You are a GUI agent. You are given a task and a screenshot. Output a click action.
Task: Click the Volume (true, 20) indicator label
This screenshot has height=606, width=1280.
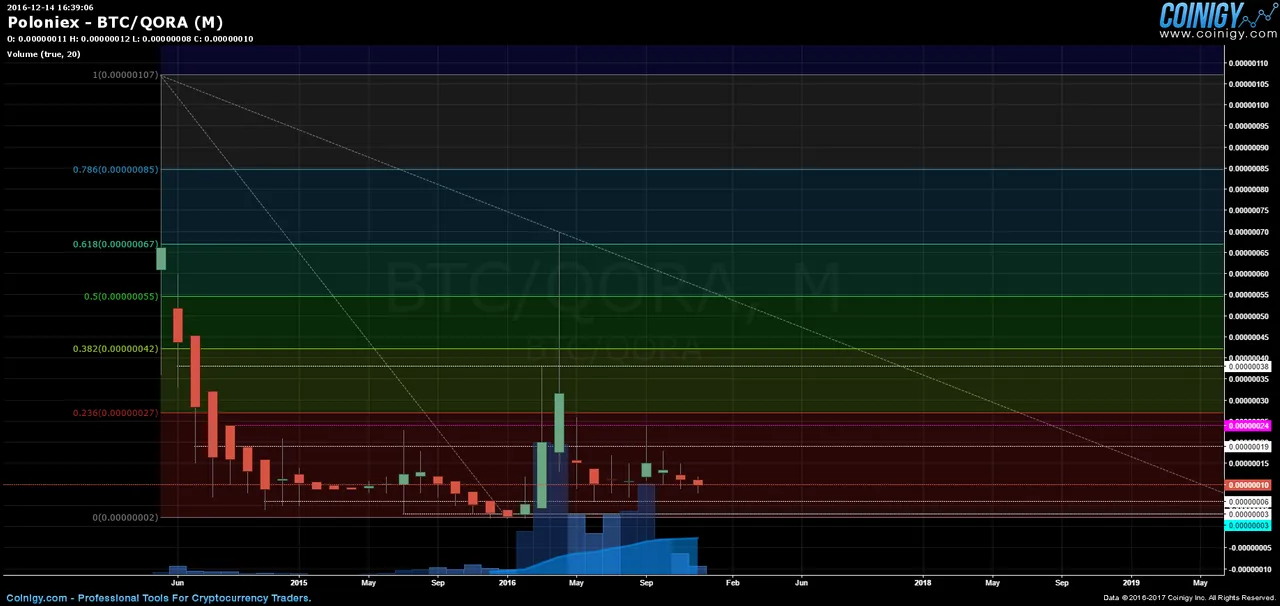pyautogui.click(x=43, y=54)
